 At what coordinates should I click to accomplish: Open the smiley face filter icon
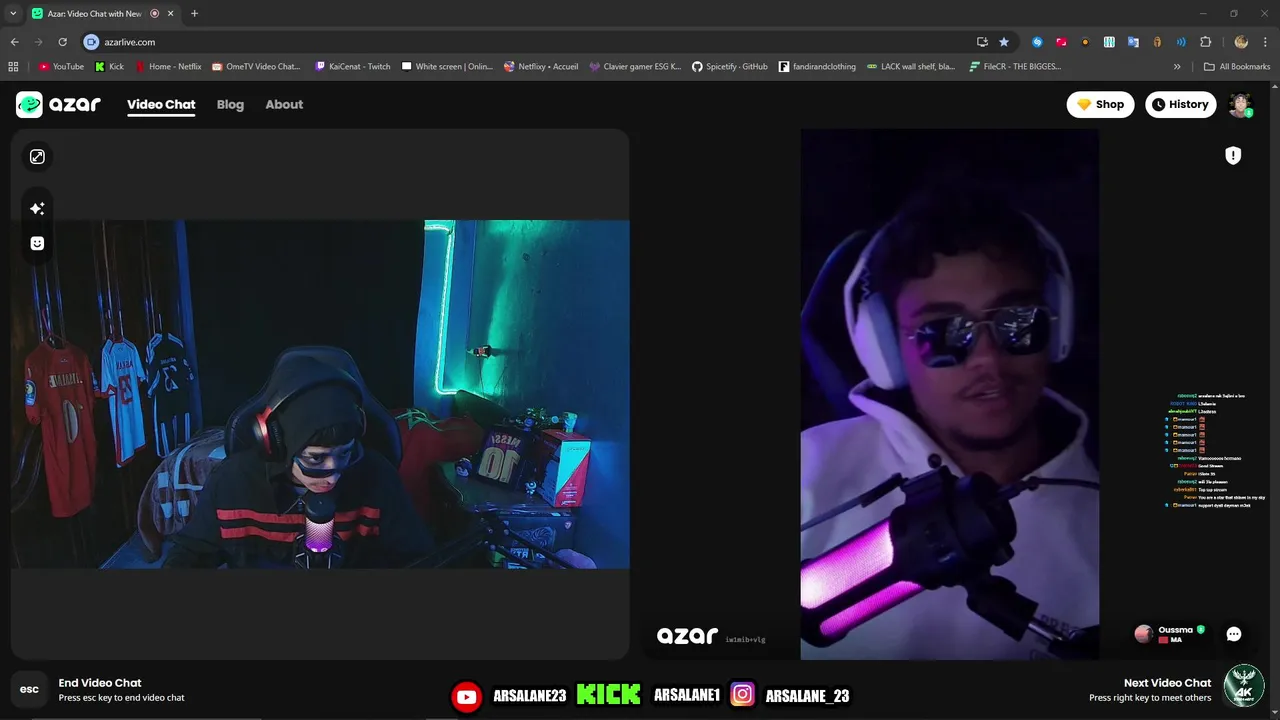37,243
